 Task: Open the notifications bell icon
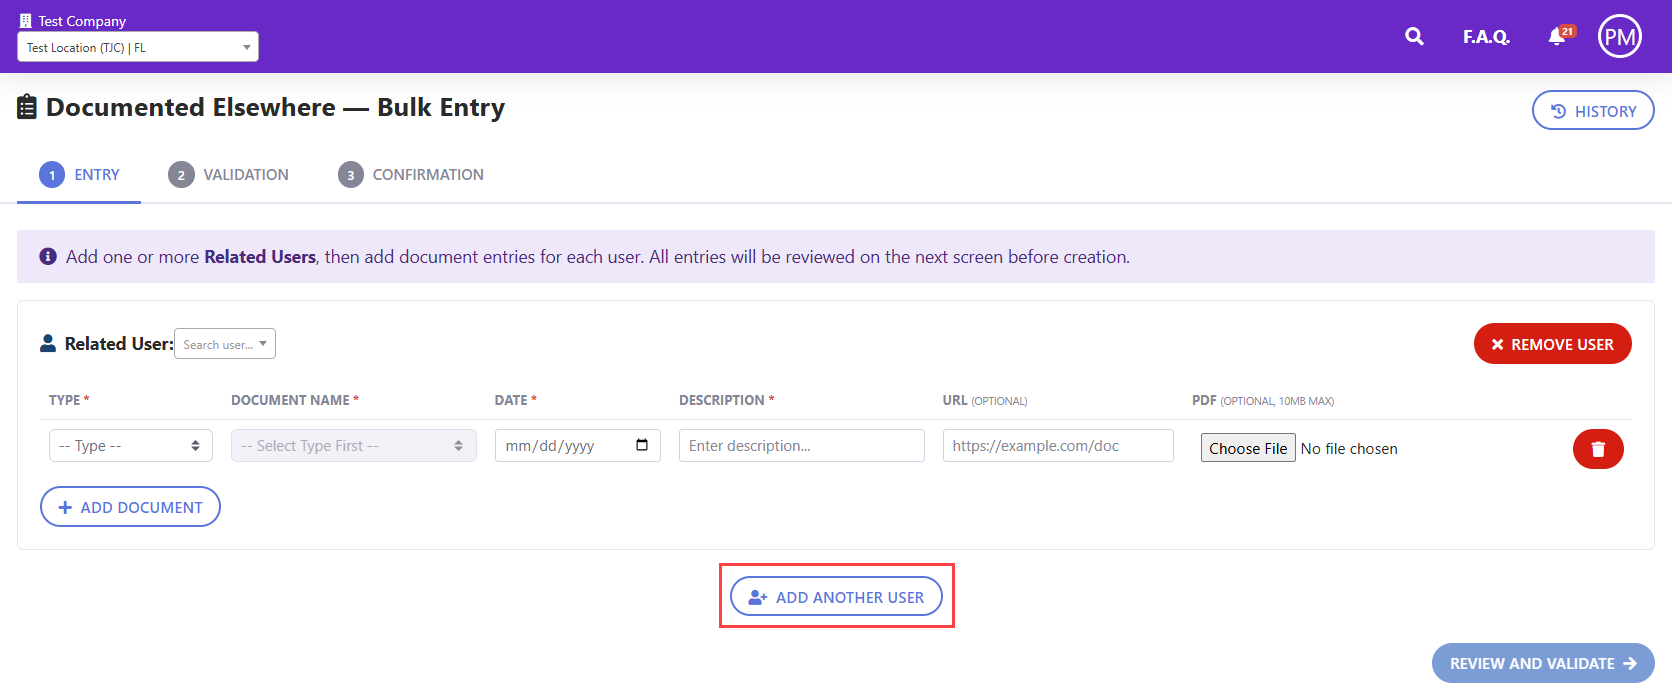1559,36
